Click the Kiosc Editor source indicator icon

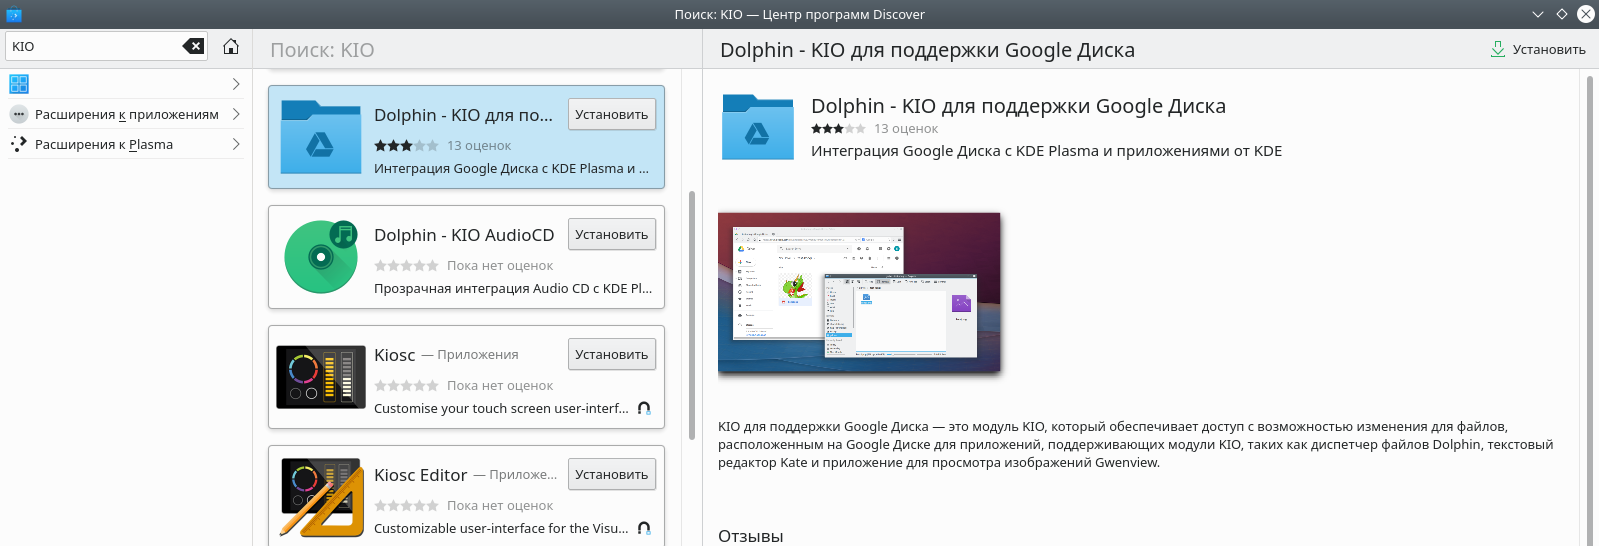[x=644, y=528]
